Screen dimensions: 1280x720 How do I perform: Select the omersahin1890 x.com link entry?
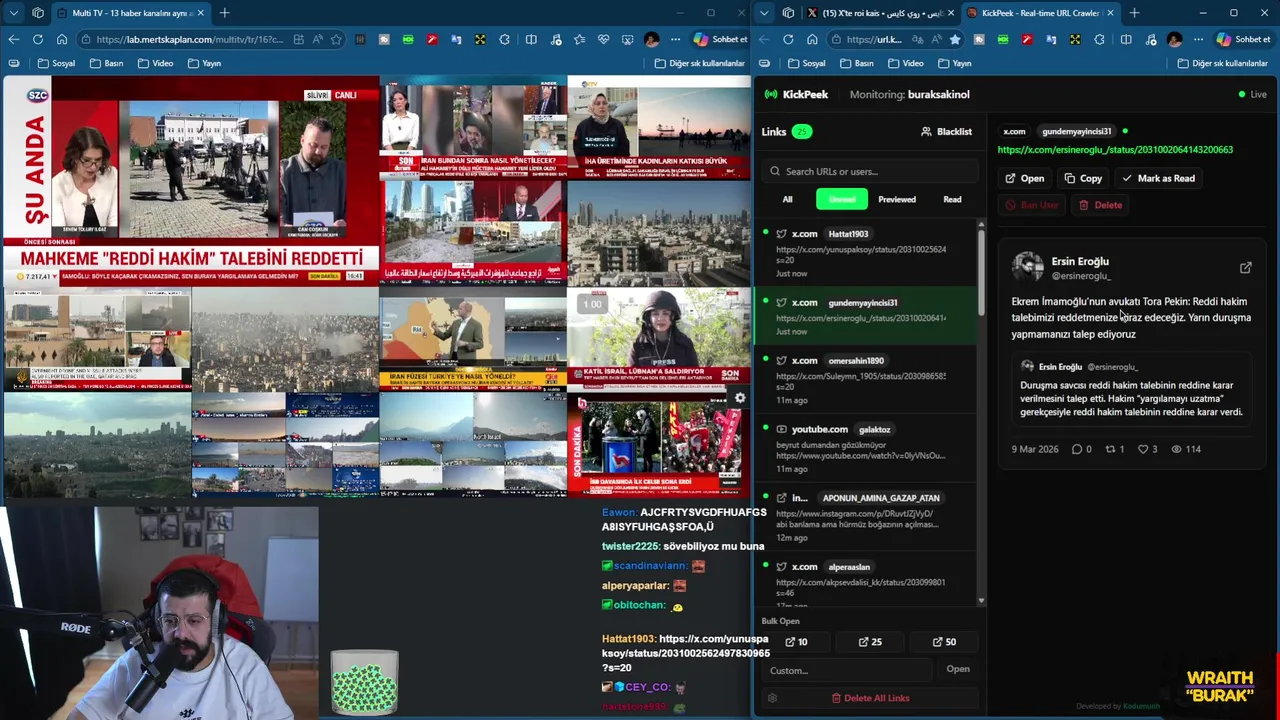coord(866,380)
